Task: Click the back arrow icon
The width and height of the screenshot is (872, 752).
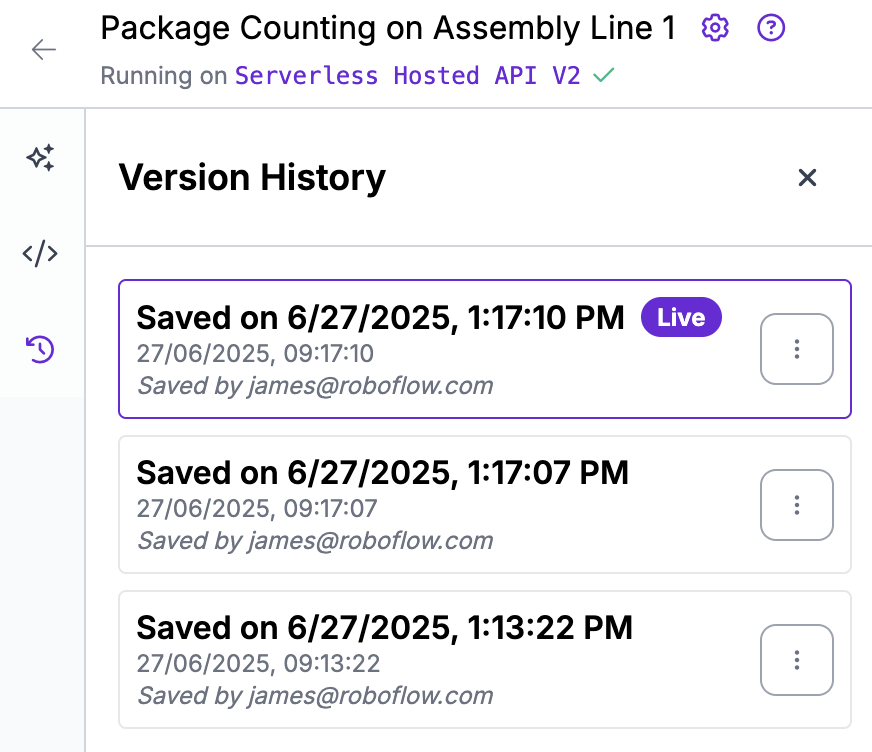Action: (x=43, y=49)
